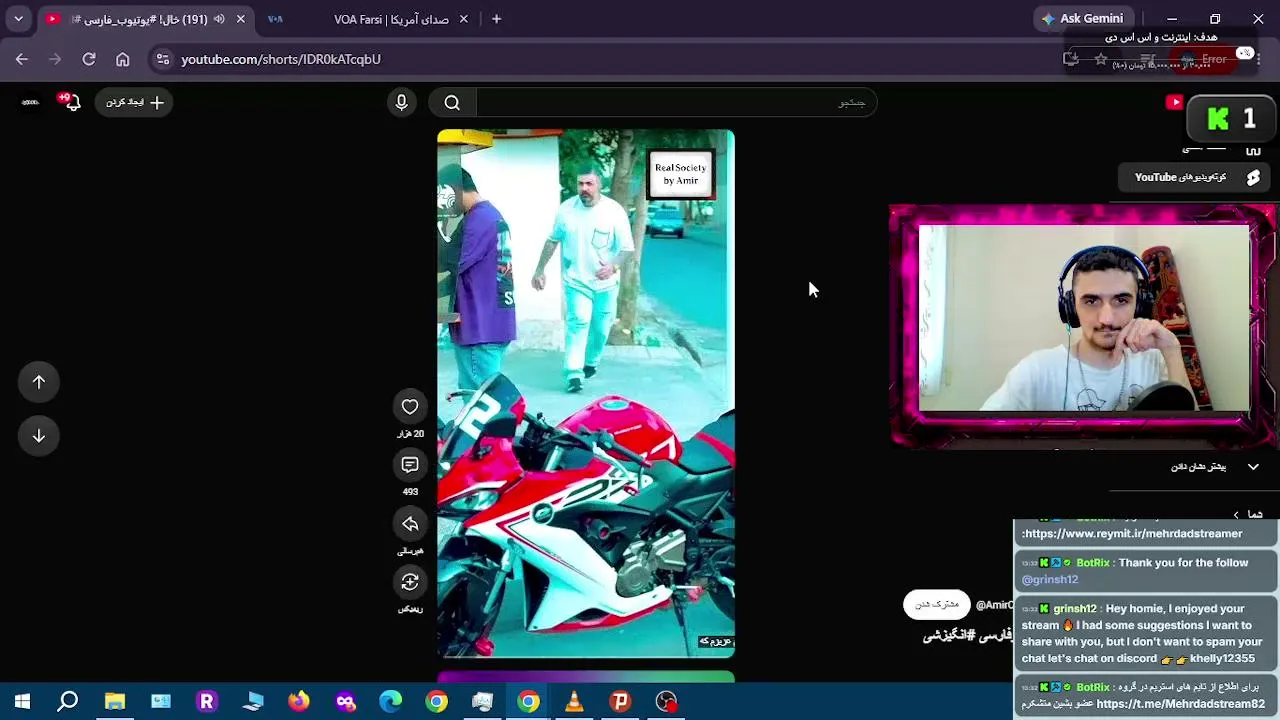
Task: Open the red P app in taskbar
Action: (x=620, y=702)
